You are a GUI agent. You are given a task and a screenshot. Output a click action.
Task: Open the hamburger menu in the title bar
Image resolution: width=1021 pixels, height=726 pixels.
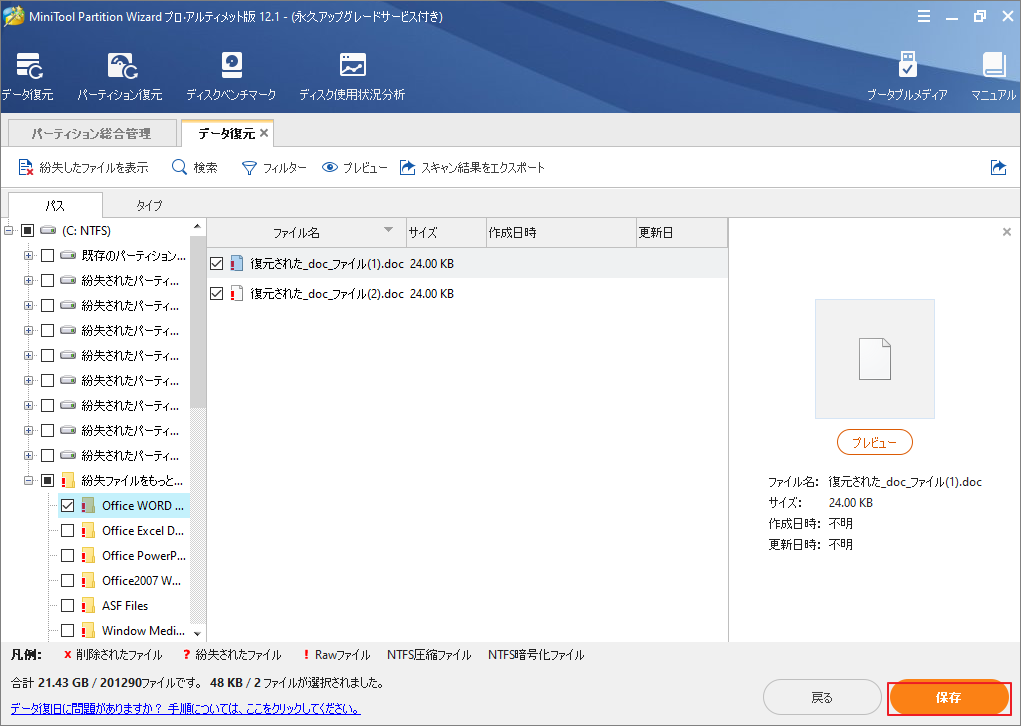pyautogui.click(x=924, y=16)
